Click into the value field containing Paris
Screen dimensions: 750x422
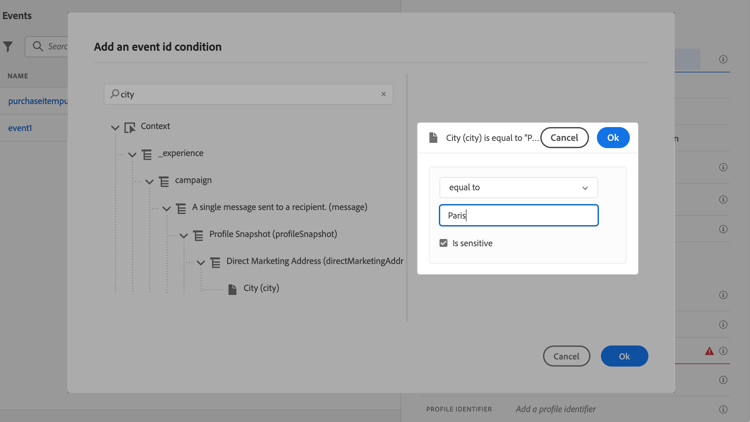[x=518, y=215]
